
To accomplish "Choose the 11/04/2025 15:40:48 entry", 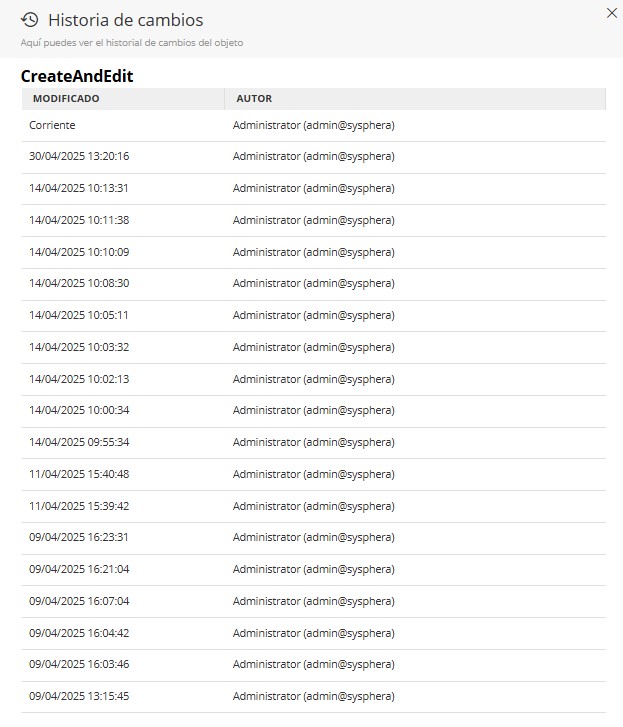I will pos(79,474).
